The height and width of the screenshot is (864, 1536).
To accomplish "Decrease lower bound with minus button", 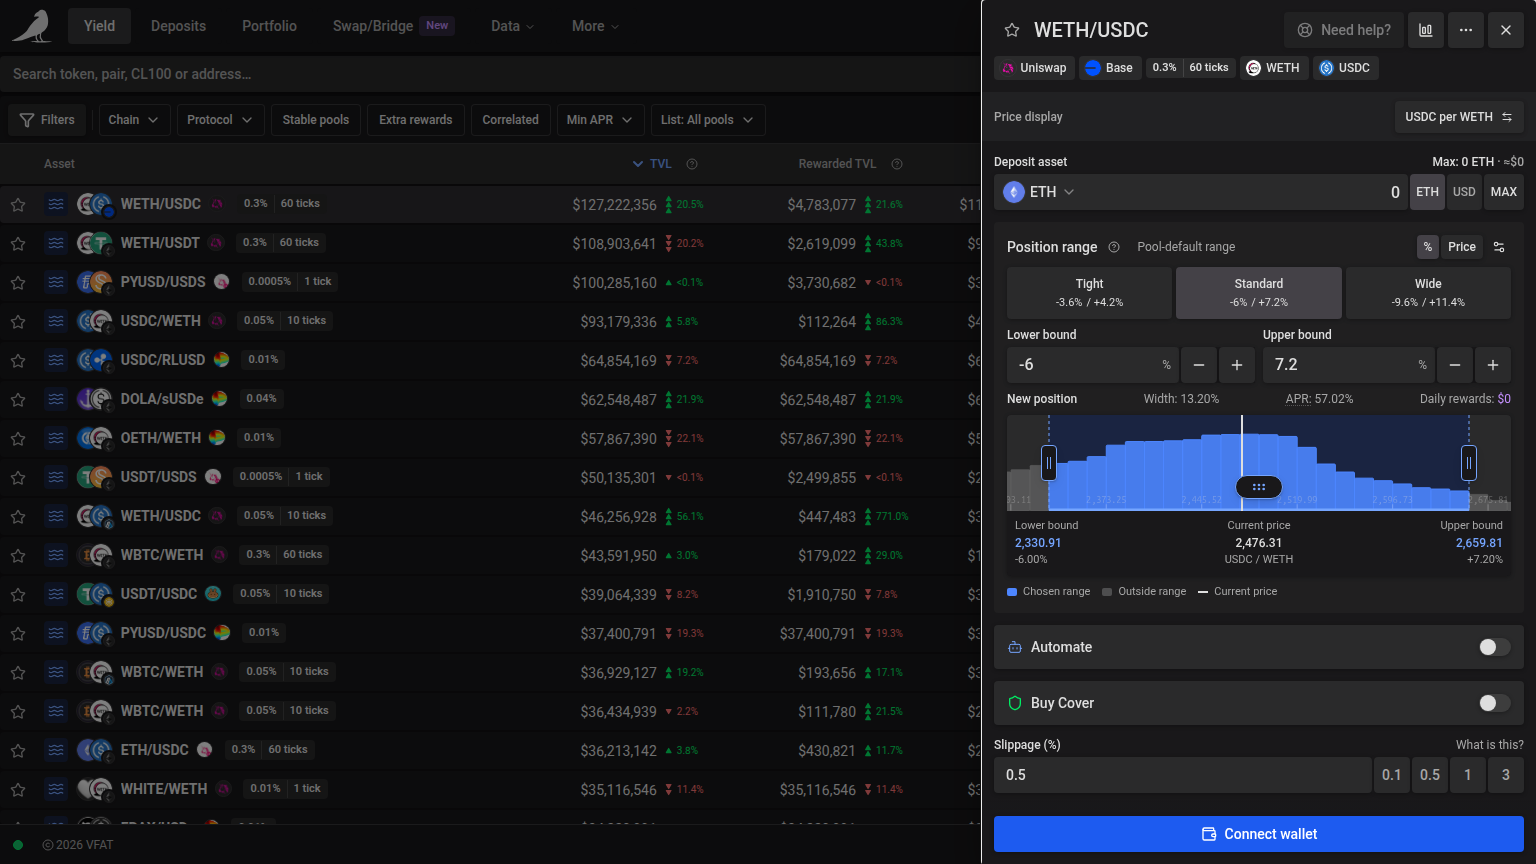I will (x=1199, y=365).
